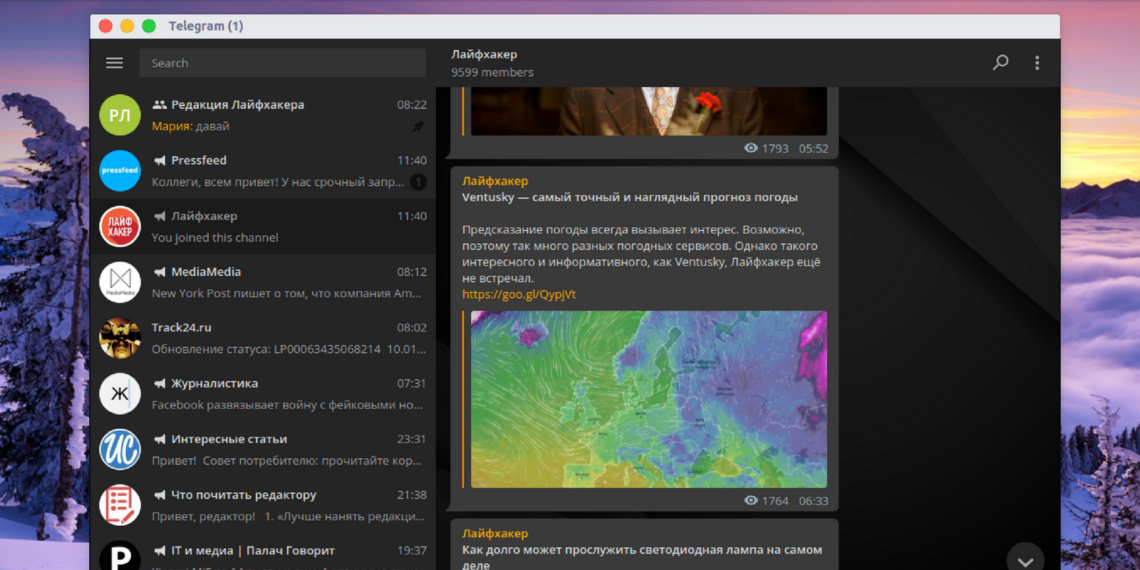Image resolution: width=1140 pixels, height=570 pixels.
Task: Click the Журналистика channel avatar
Action: coord(120,394)
